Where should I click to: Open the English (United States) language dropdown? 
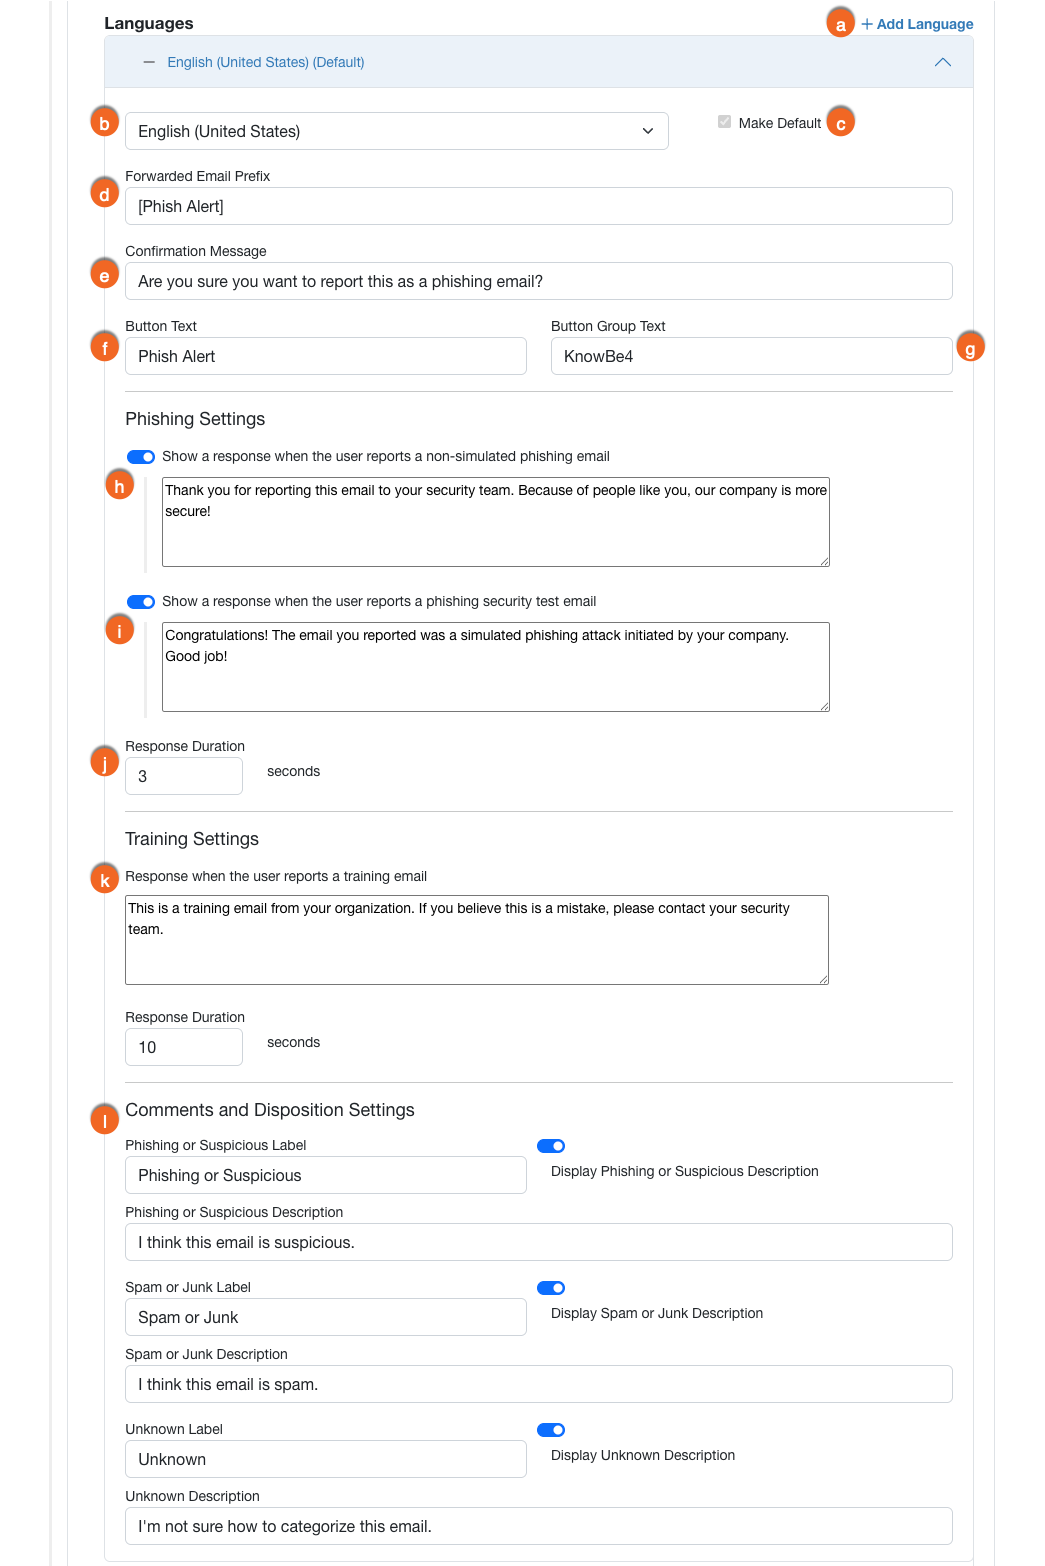point(396,131)
